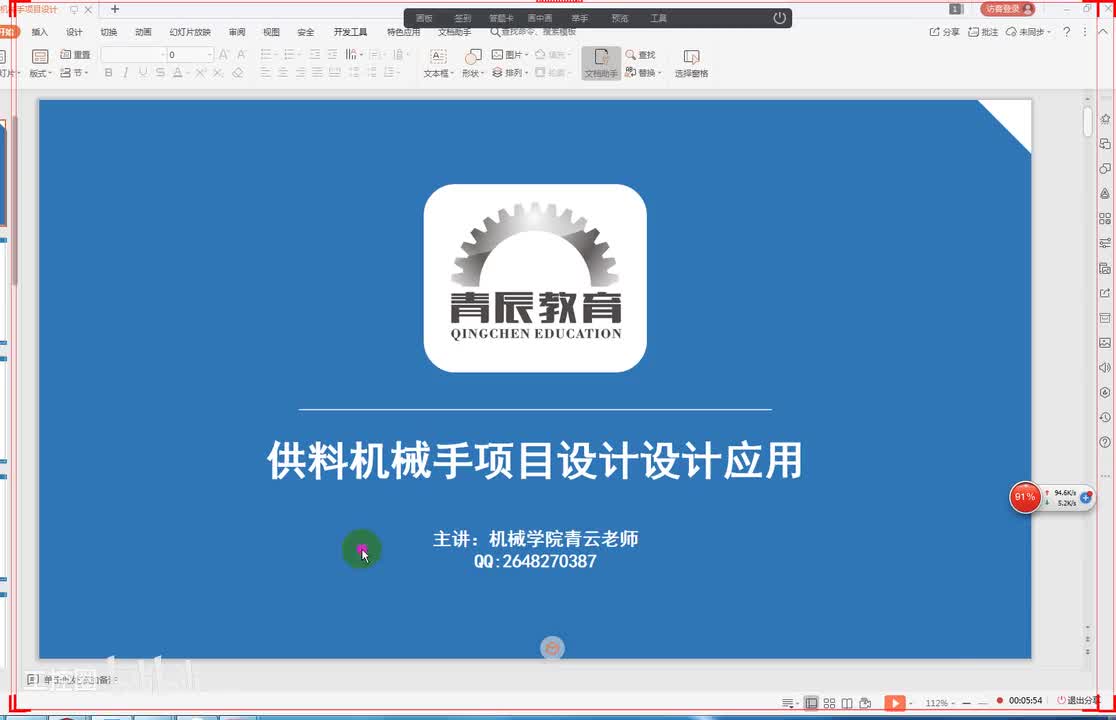This screenshot has height=720, width=1116.
Task: Click the notes toggle icon in status bar
Action: [x=790, y=703]
